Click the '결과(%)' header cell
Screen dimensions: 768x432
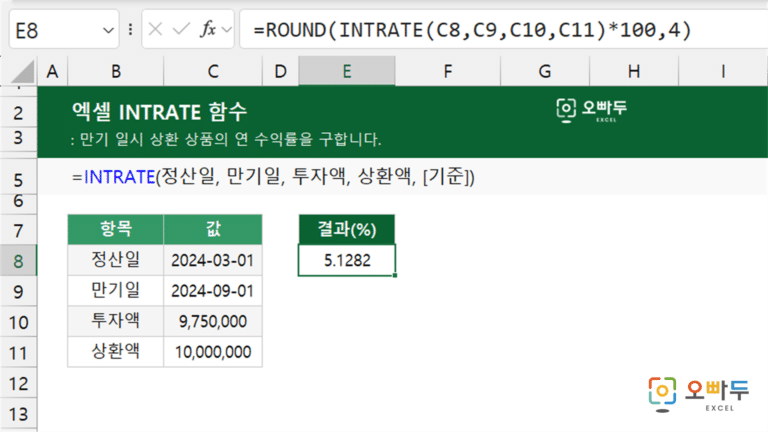point(347,229)
